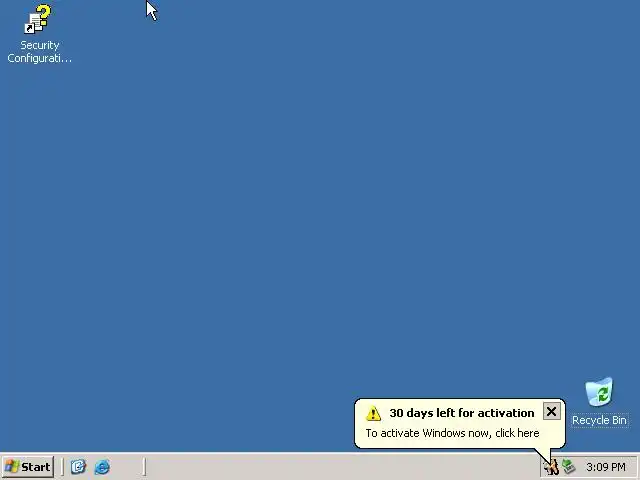Click the Windows activation keys tray icon
640x480 pixels.
coord(551,467)
